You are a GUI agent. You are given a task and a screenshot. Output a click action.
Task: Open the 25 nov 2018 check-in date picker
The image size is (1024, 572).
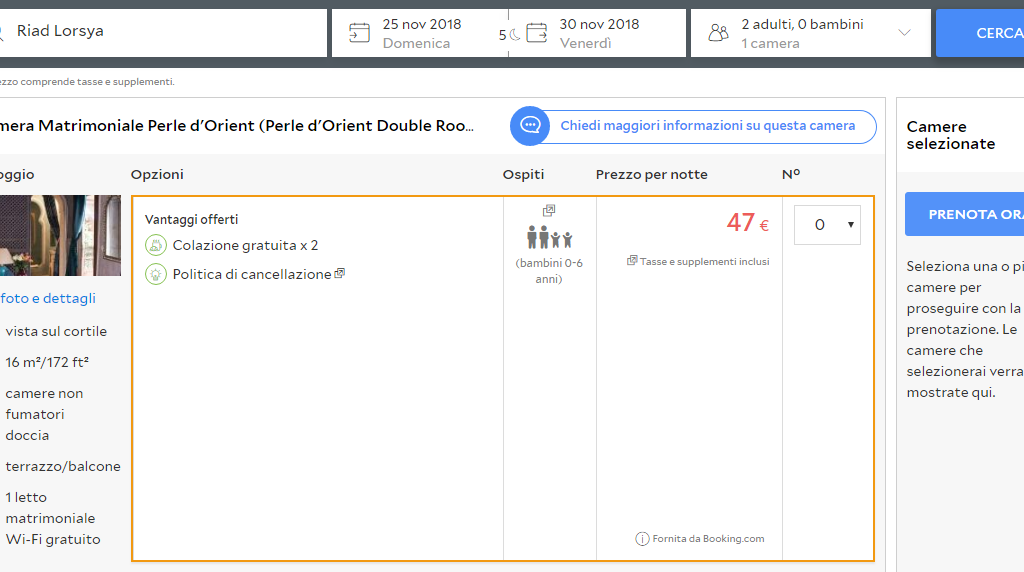(x=421, y=33)
